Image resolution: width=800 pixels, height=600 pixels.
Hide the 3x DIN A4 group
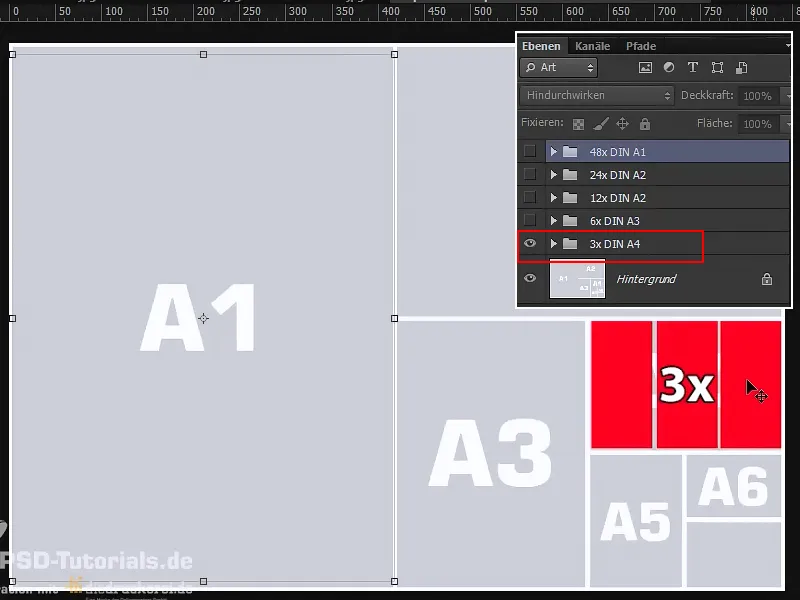pos(530,243)
